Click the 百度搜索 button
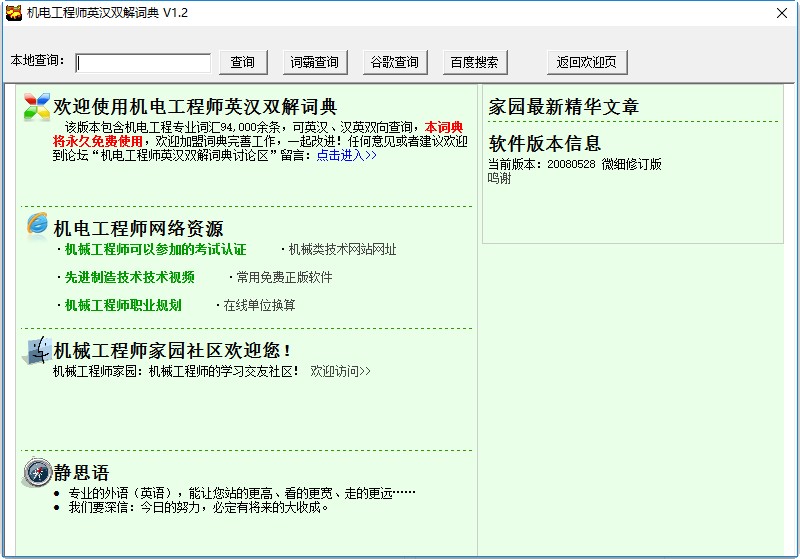The height and width of the screenshot is (559, 800). tap(475, 62)
